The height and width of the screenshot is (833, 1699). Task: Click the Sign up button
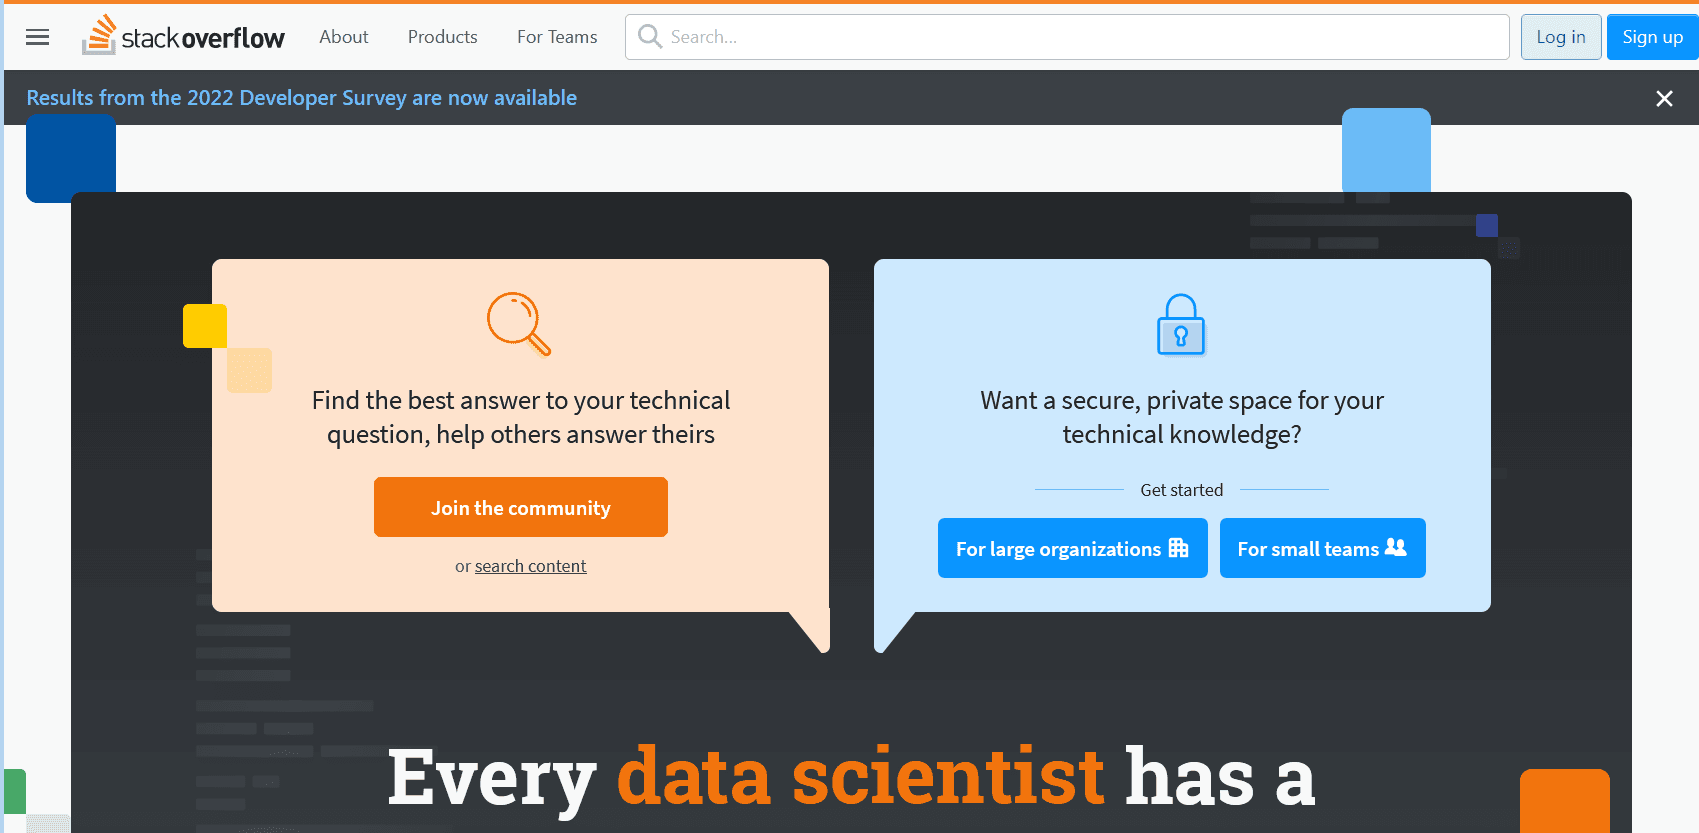(1652, 37)
